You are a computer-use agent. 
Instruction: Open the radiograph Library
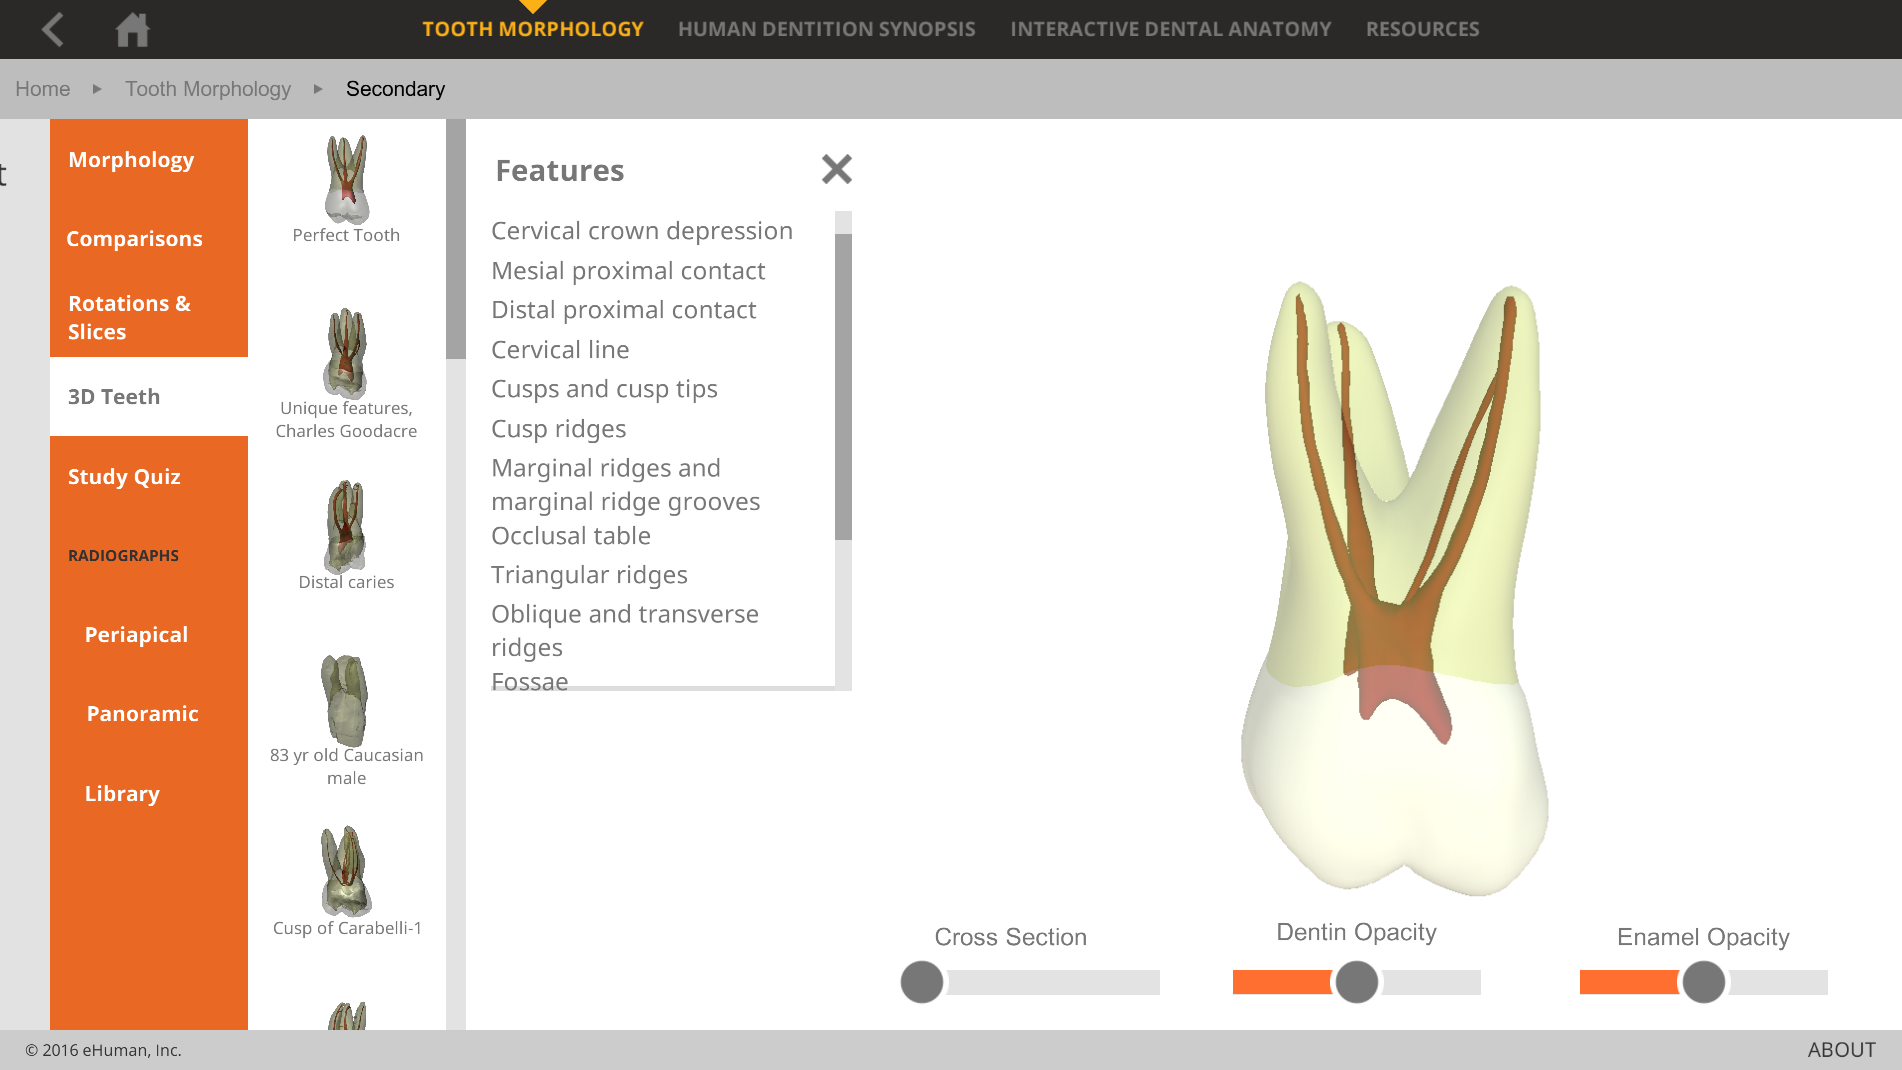[x=149, y=793]
